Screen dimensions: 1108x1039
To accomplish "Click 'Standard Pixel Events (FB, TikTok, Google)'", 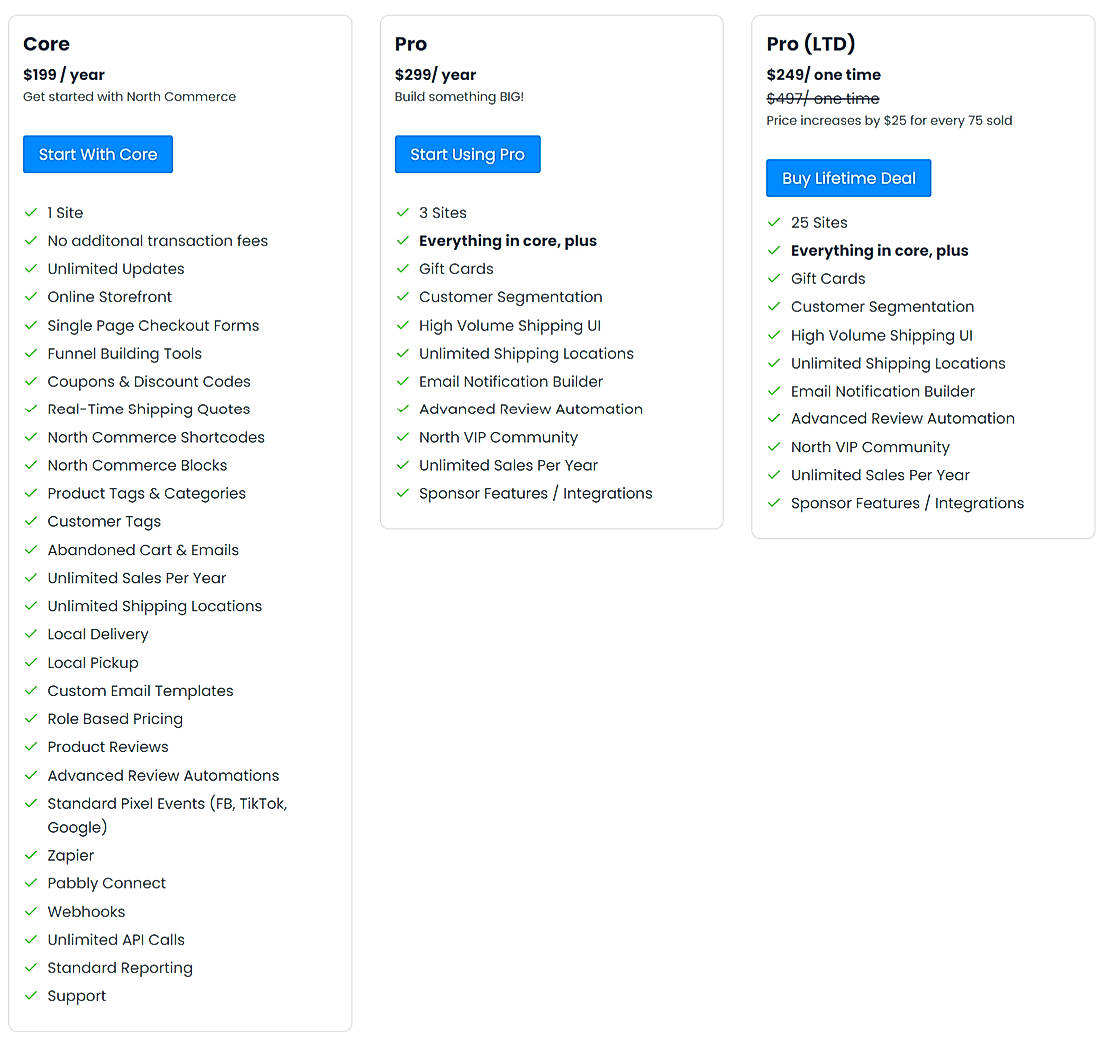I will pyautogui.click(x=167, y=815).
